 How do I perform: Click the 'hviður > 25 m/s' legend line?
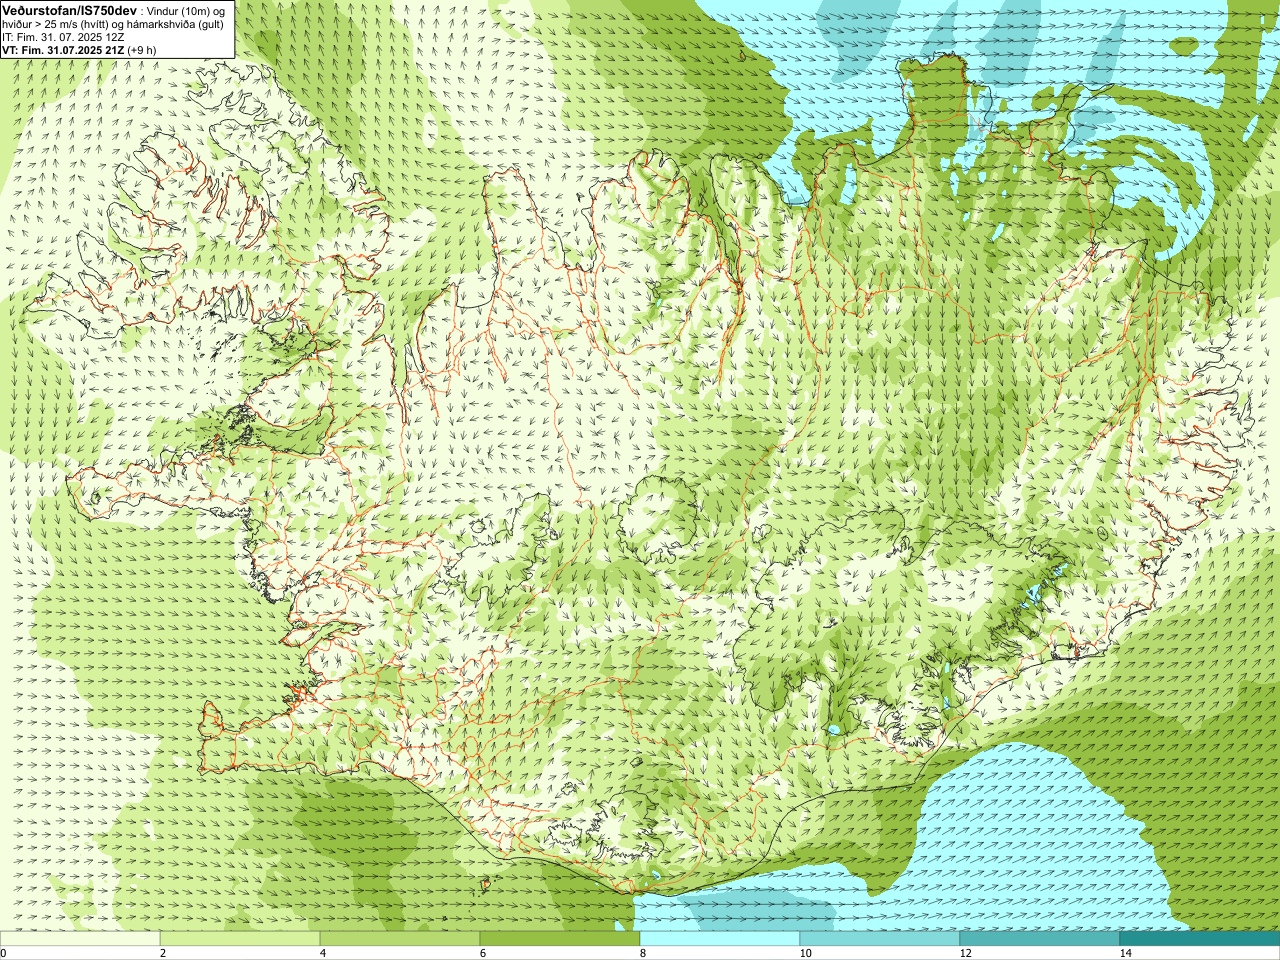click(x=115, y=24)
